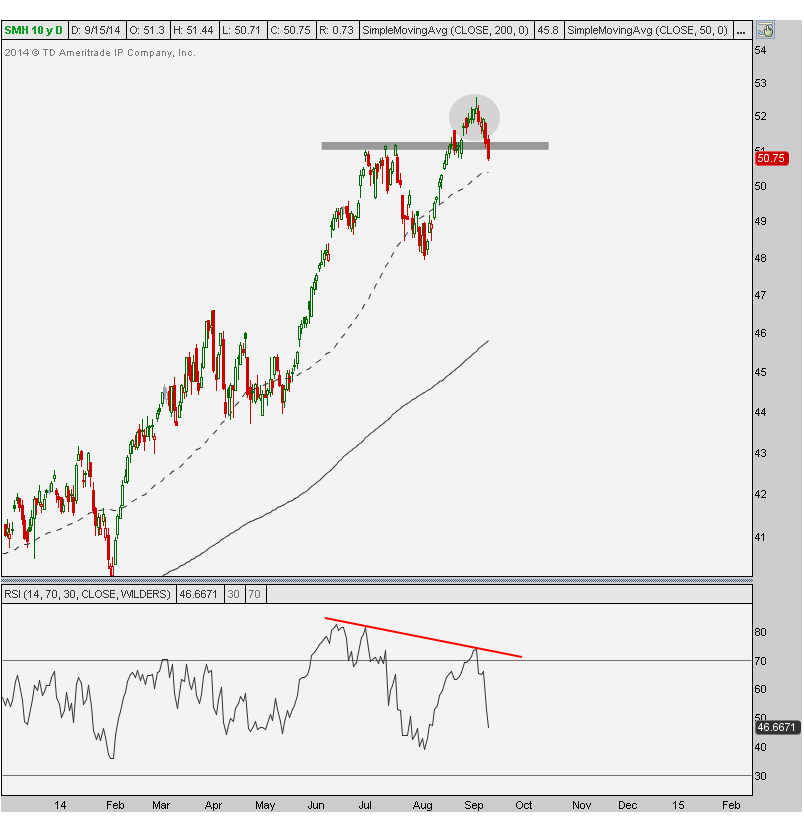The height and width of the screenshot is (836, 804).
Task: Select SimpleMovingAvg (CLOSE, 50, 0) study label
Action: (648, 30)
